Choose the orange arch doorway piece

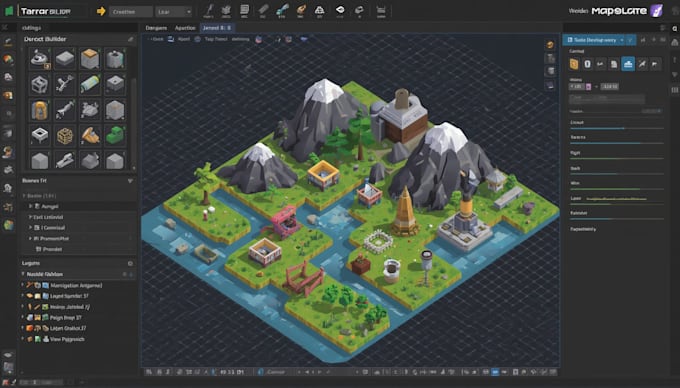coord(40,110)
